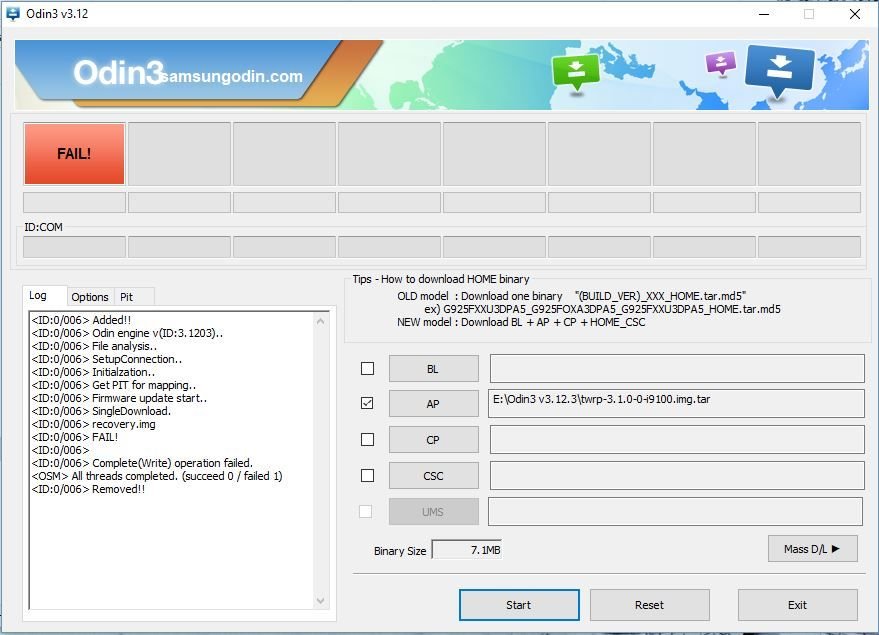Click the log line 'Firmware update start..'

pos(150,398)
